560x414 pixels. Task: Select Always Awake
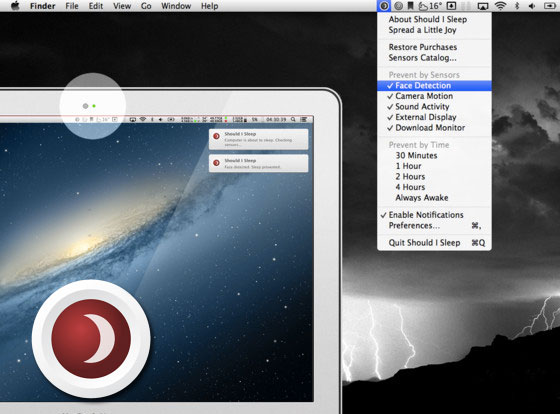(x=434, y=198)
